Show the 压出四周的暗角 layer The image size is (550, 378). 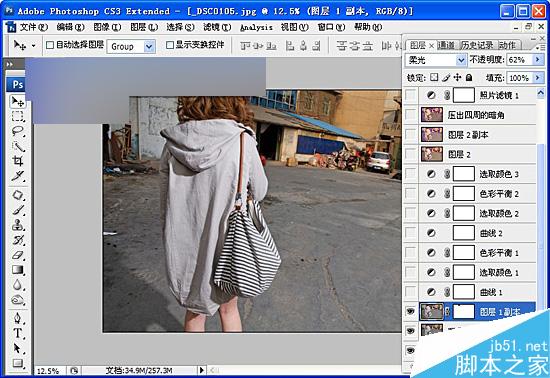click(410, 115)
